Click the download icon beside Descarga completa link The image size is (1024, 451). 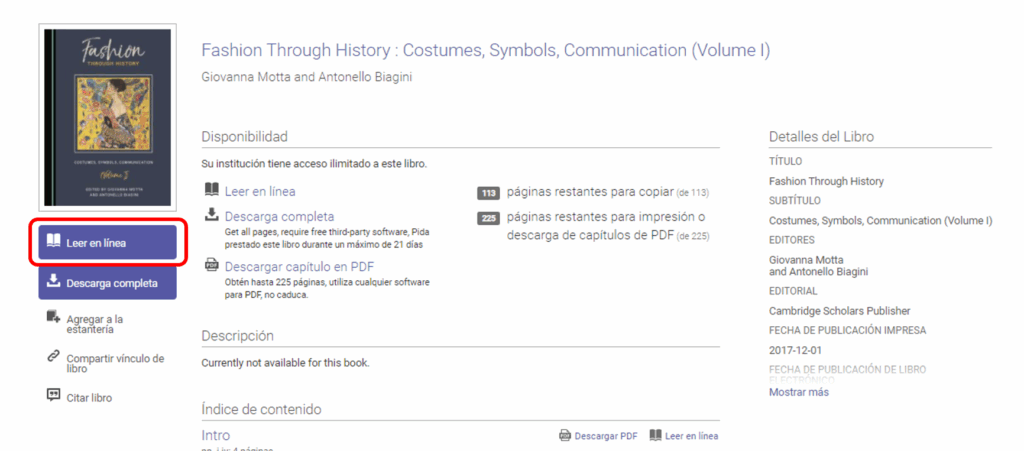tap(211, 215)
